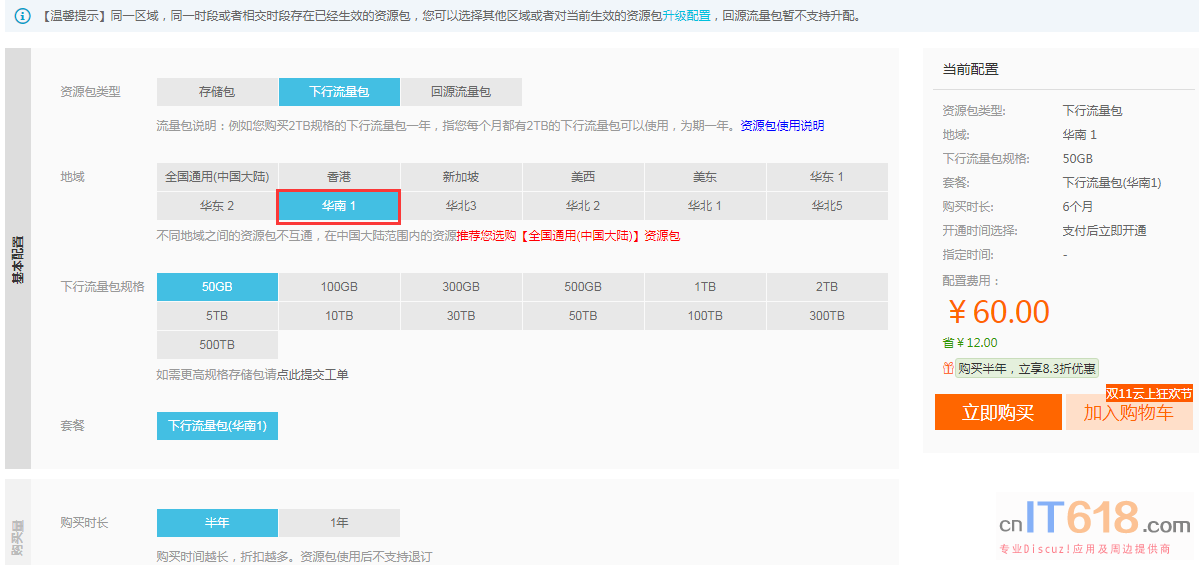This screenshot has width=1199, height=565.
Task: Select 半年 purchase duration
Action: point(217,523)
